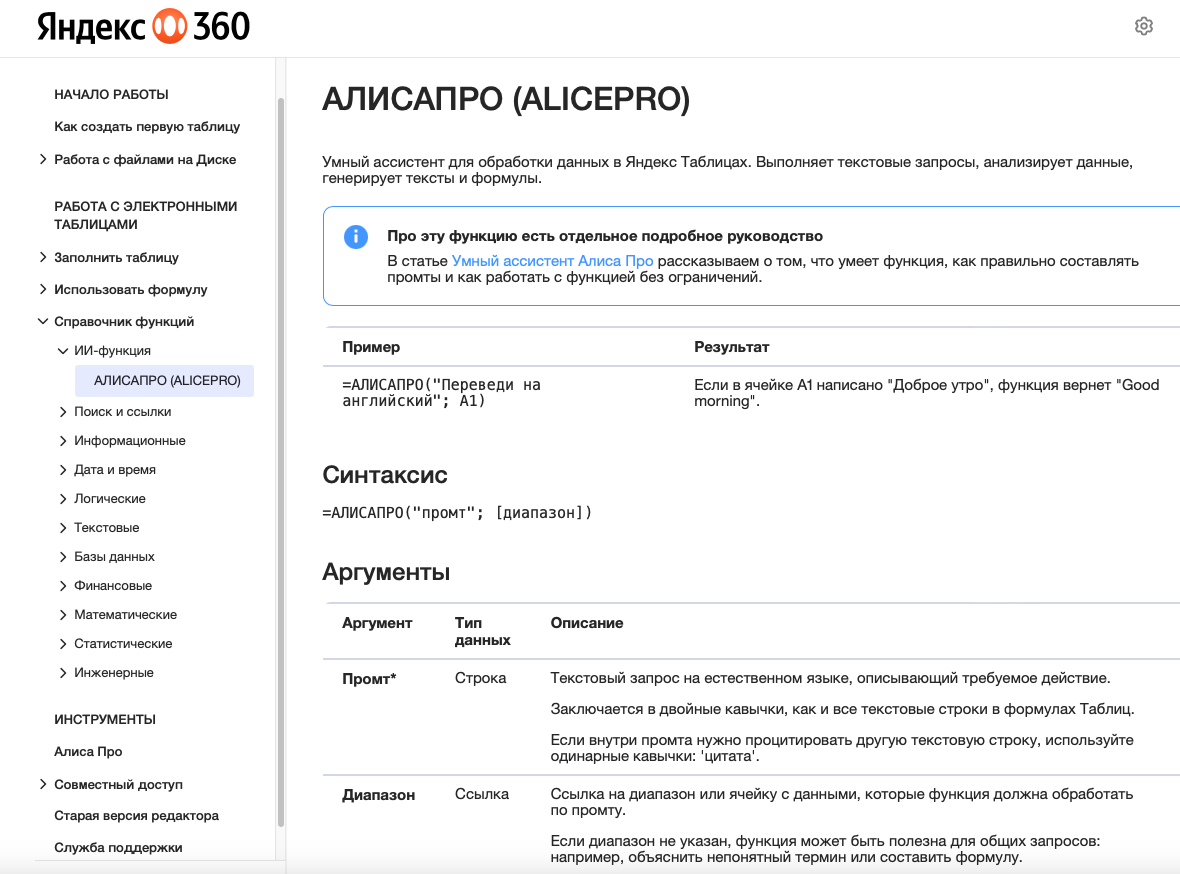
Task: Select АЛИСАПРО (ALICEPRO) in the sidebar
Action: click(x=166, y=381)
